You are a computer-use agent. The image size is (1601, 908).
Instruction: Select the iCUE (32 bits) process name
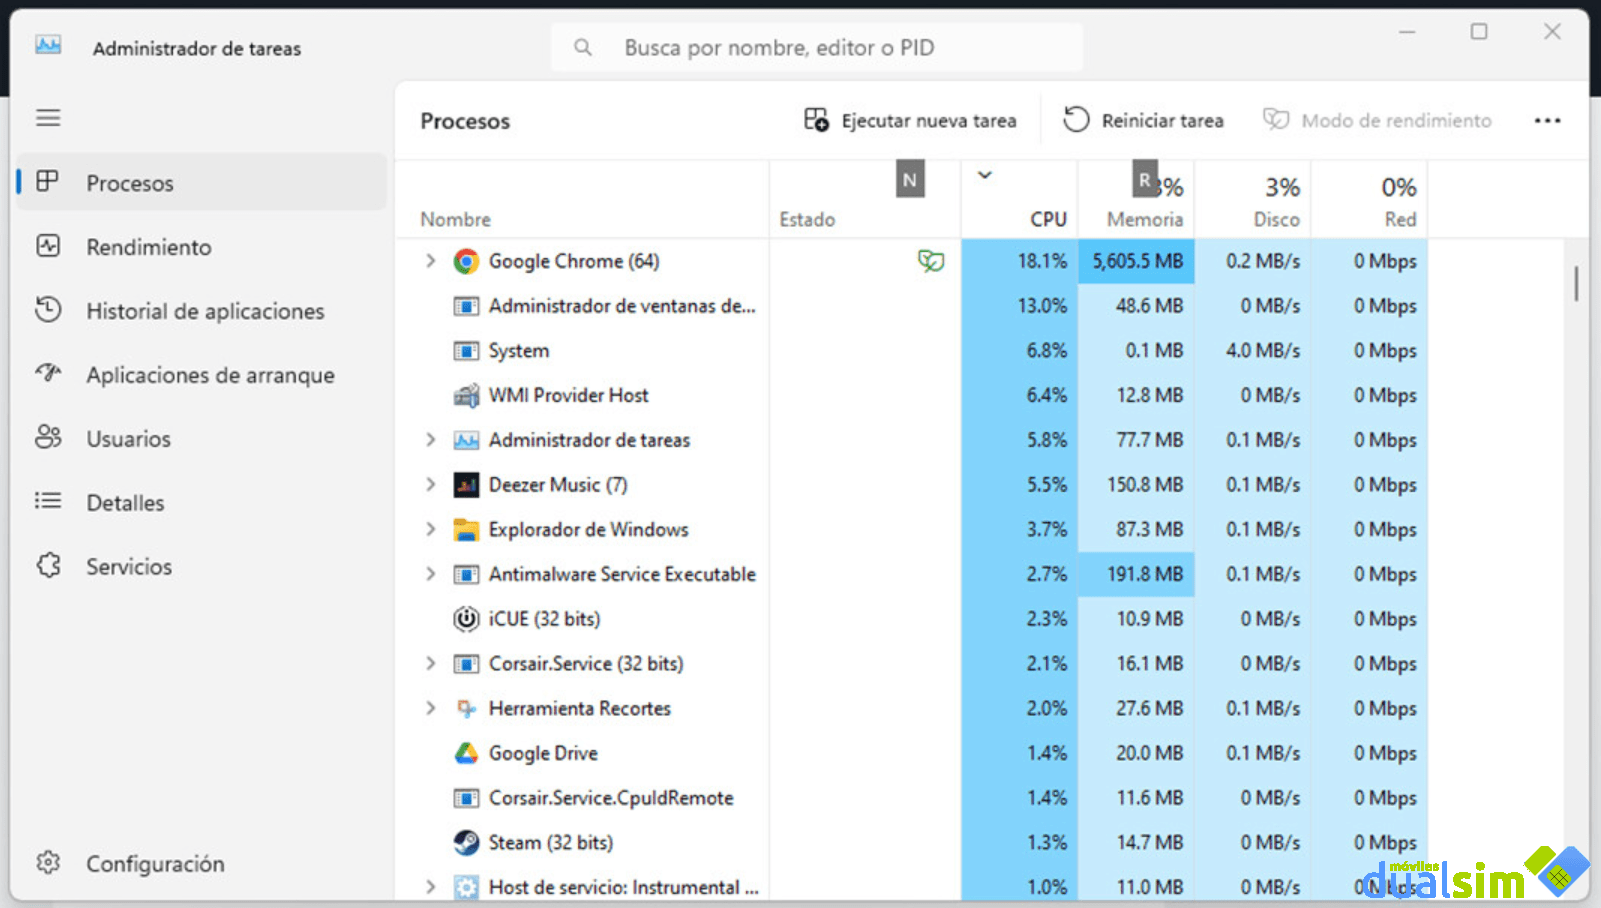pos(544,619)
